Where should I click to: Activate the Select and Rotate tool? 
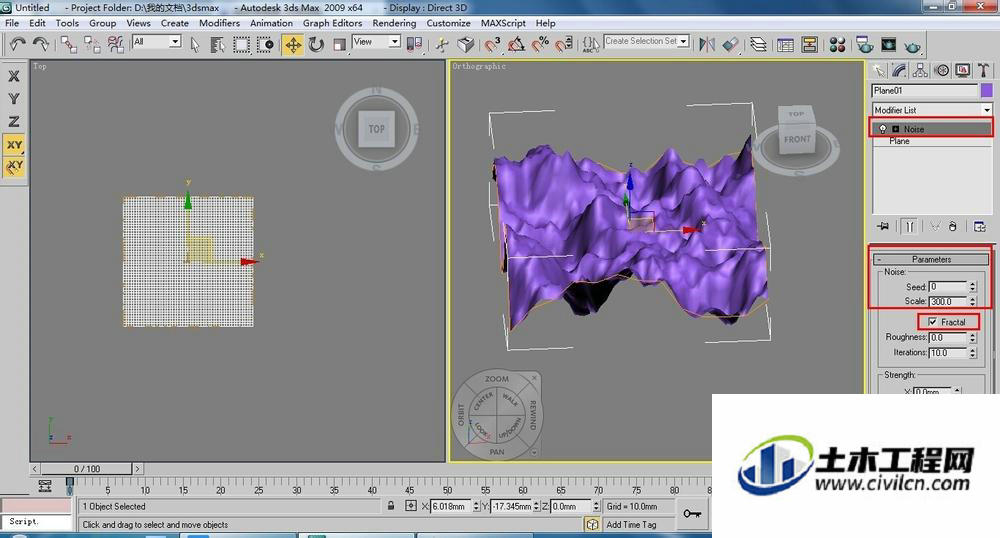(316, 44)
